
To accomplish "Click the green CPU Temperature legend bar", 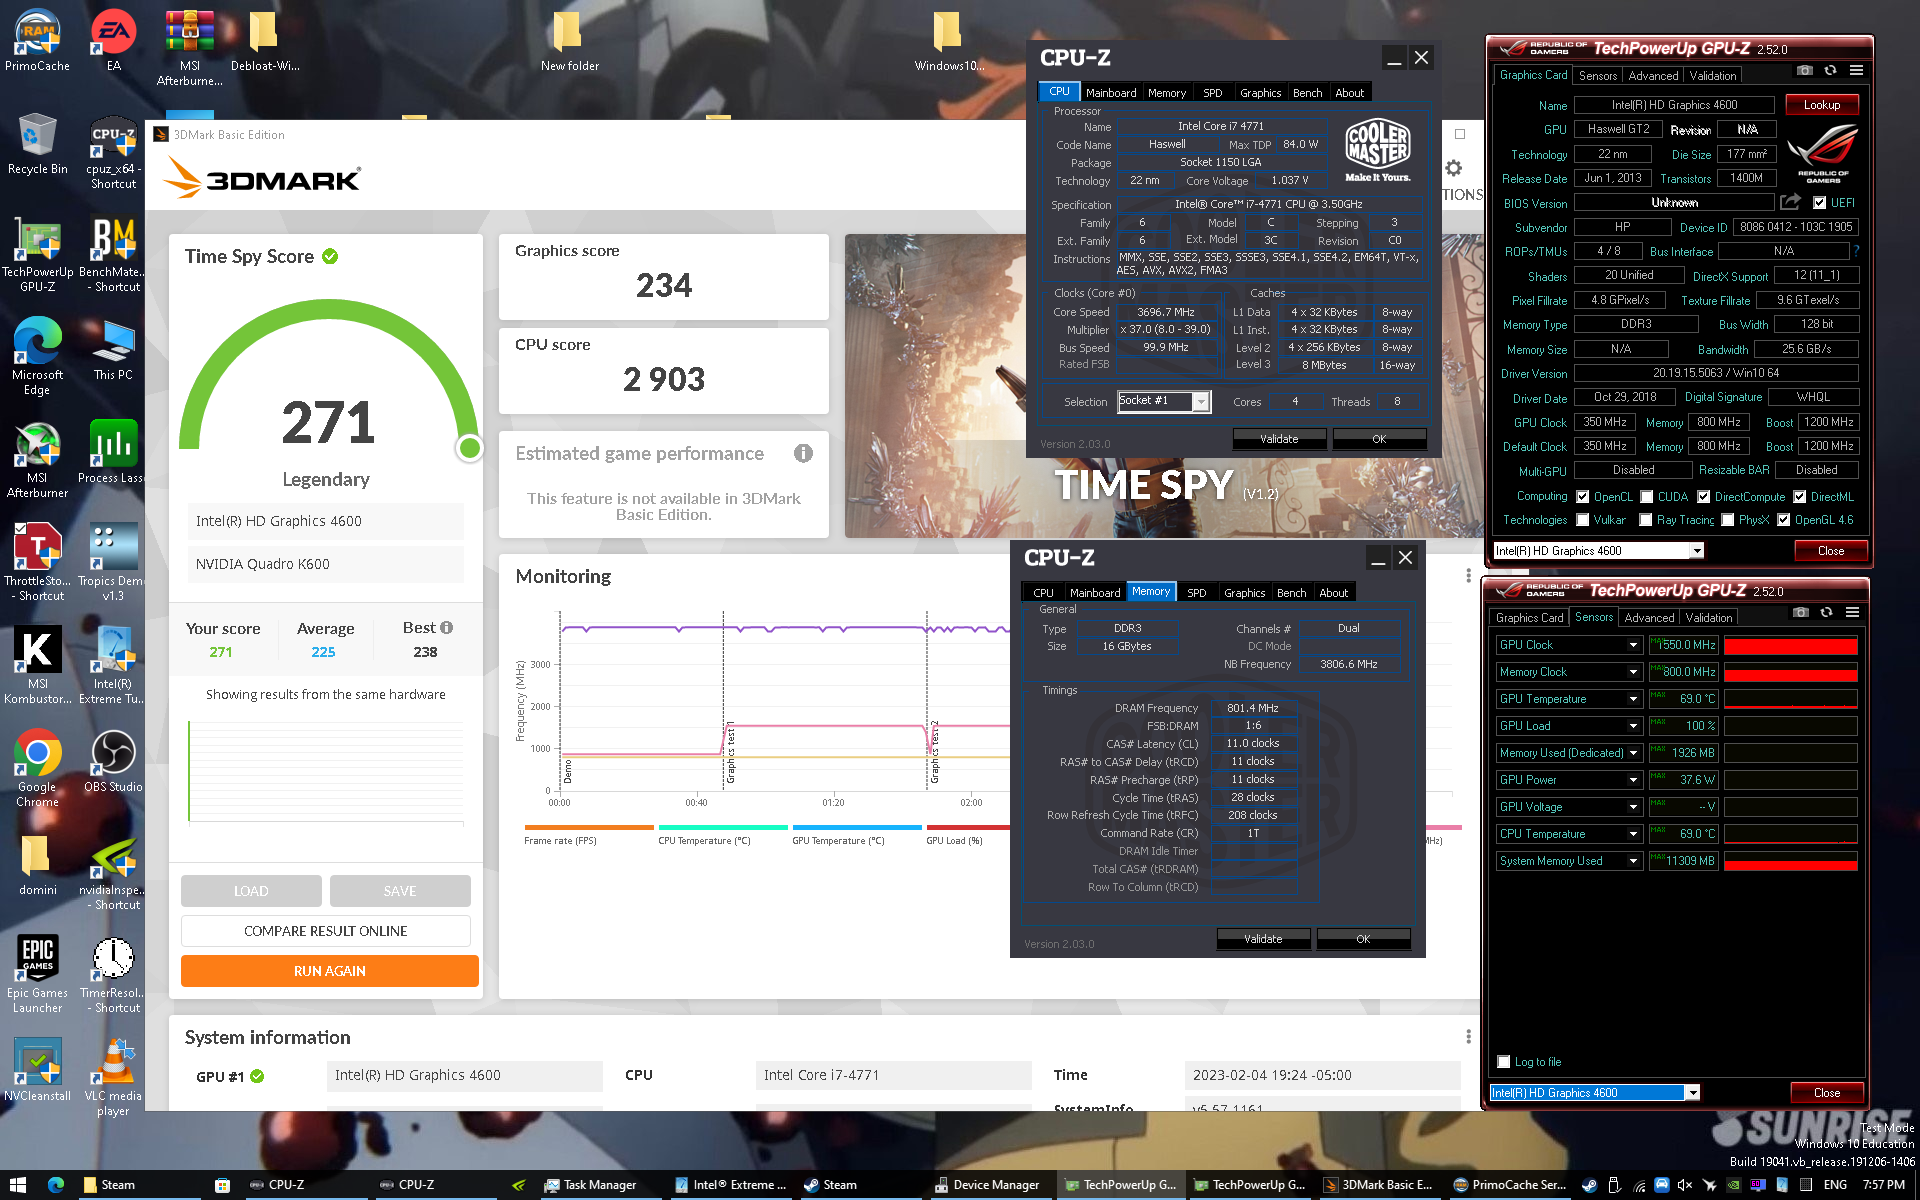I will click(x=723, y=828).
